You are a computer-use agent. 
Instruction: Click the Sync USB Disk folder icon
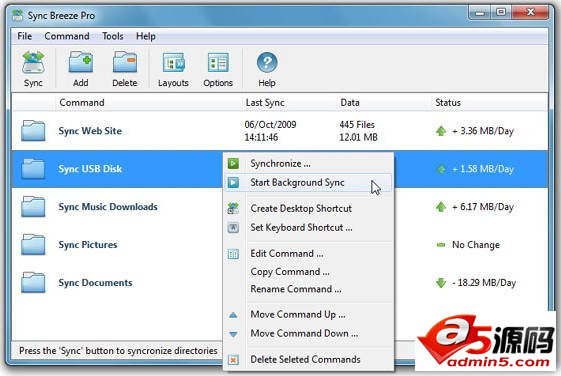[33, 169]
